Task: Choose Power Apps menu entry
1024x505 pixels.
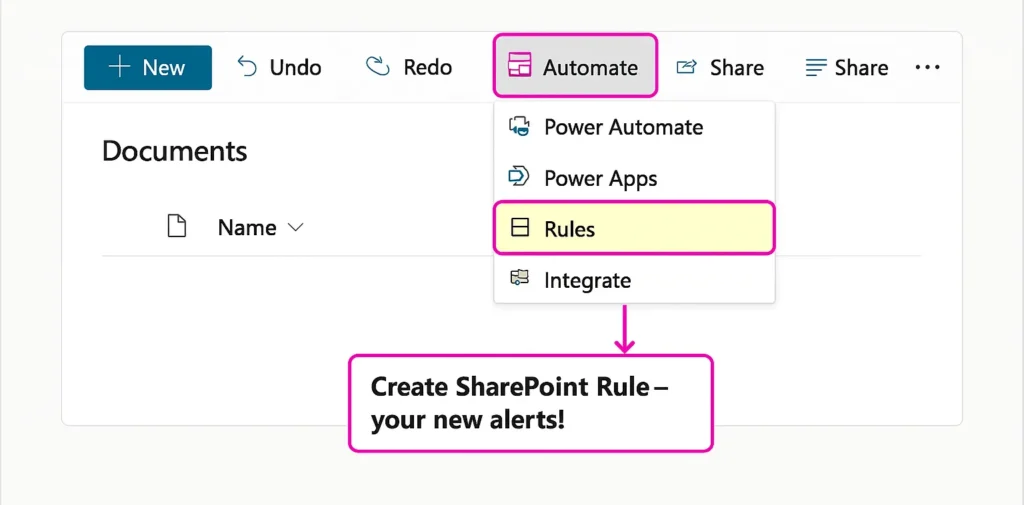Action: point(634,178)
